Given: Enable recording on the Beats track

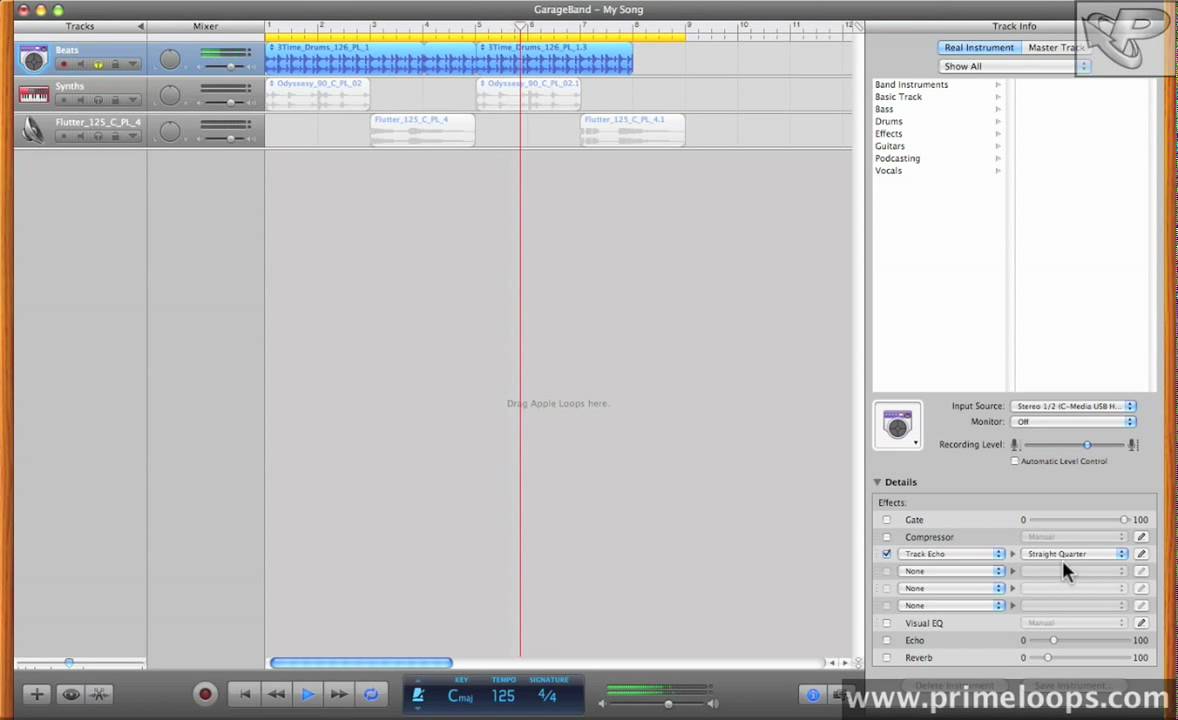Looking at the screenshot, I should pyautogui.click(x=64, y=65).
